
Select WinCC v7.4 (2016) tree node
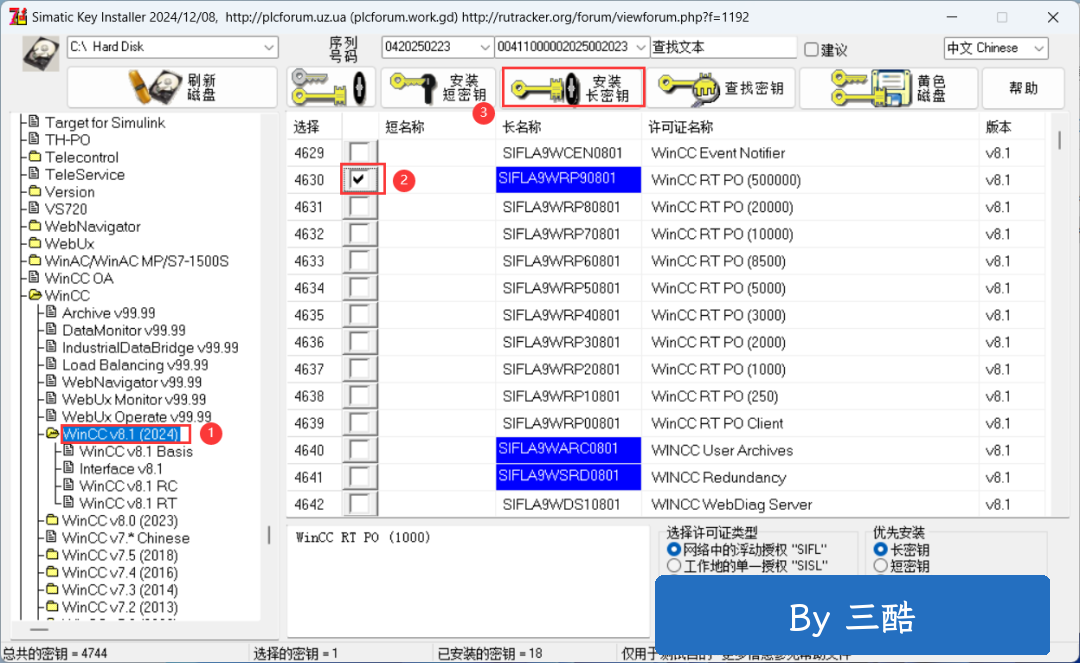120,572
